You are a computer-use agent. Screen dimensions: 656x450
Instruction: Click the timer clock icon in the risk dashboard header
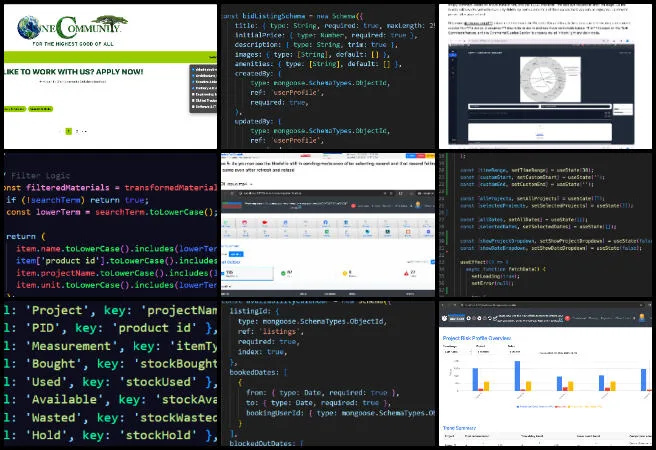tap(444, 318)
